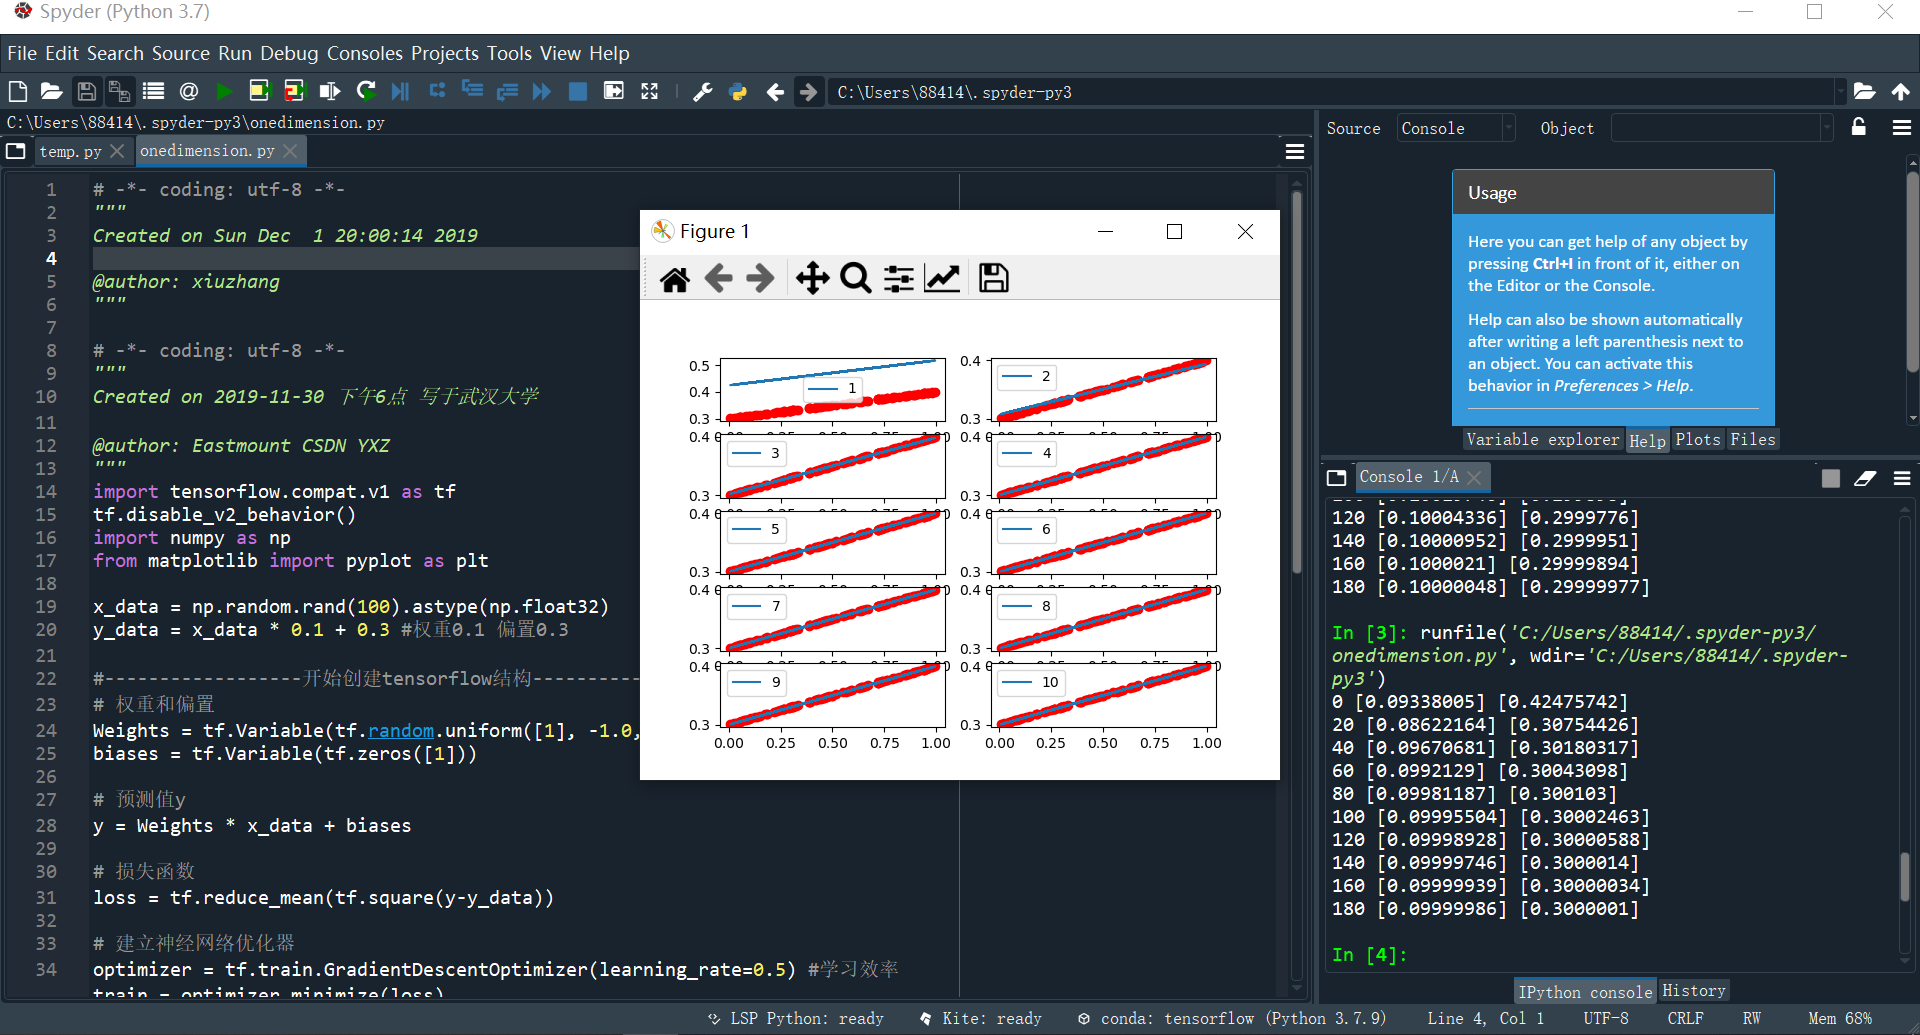The height and width of the screenshot is (1035, 1920).
Task: Save the figure in Figure 1
Action: coord(993,278)
